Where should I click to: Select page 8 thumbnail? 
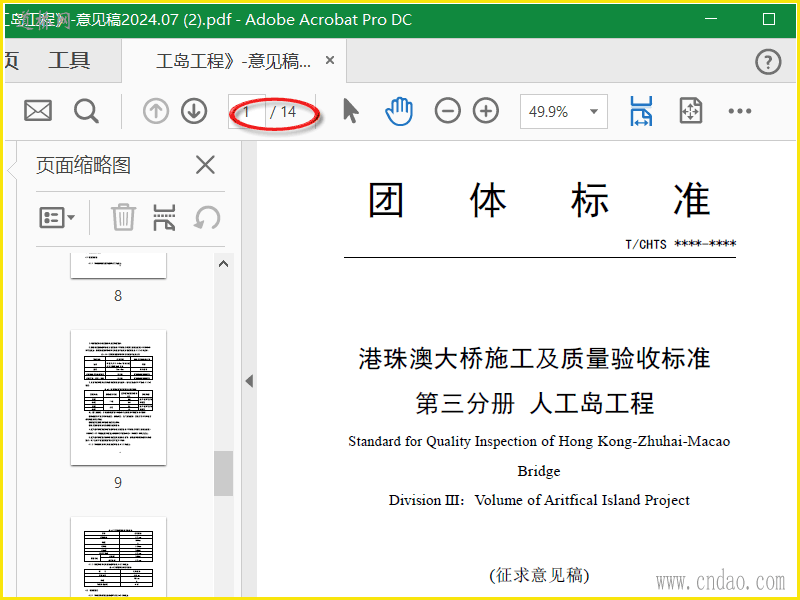118,265
